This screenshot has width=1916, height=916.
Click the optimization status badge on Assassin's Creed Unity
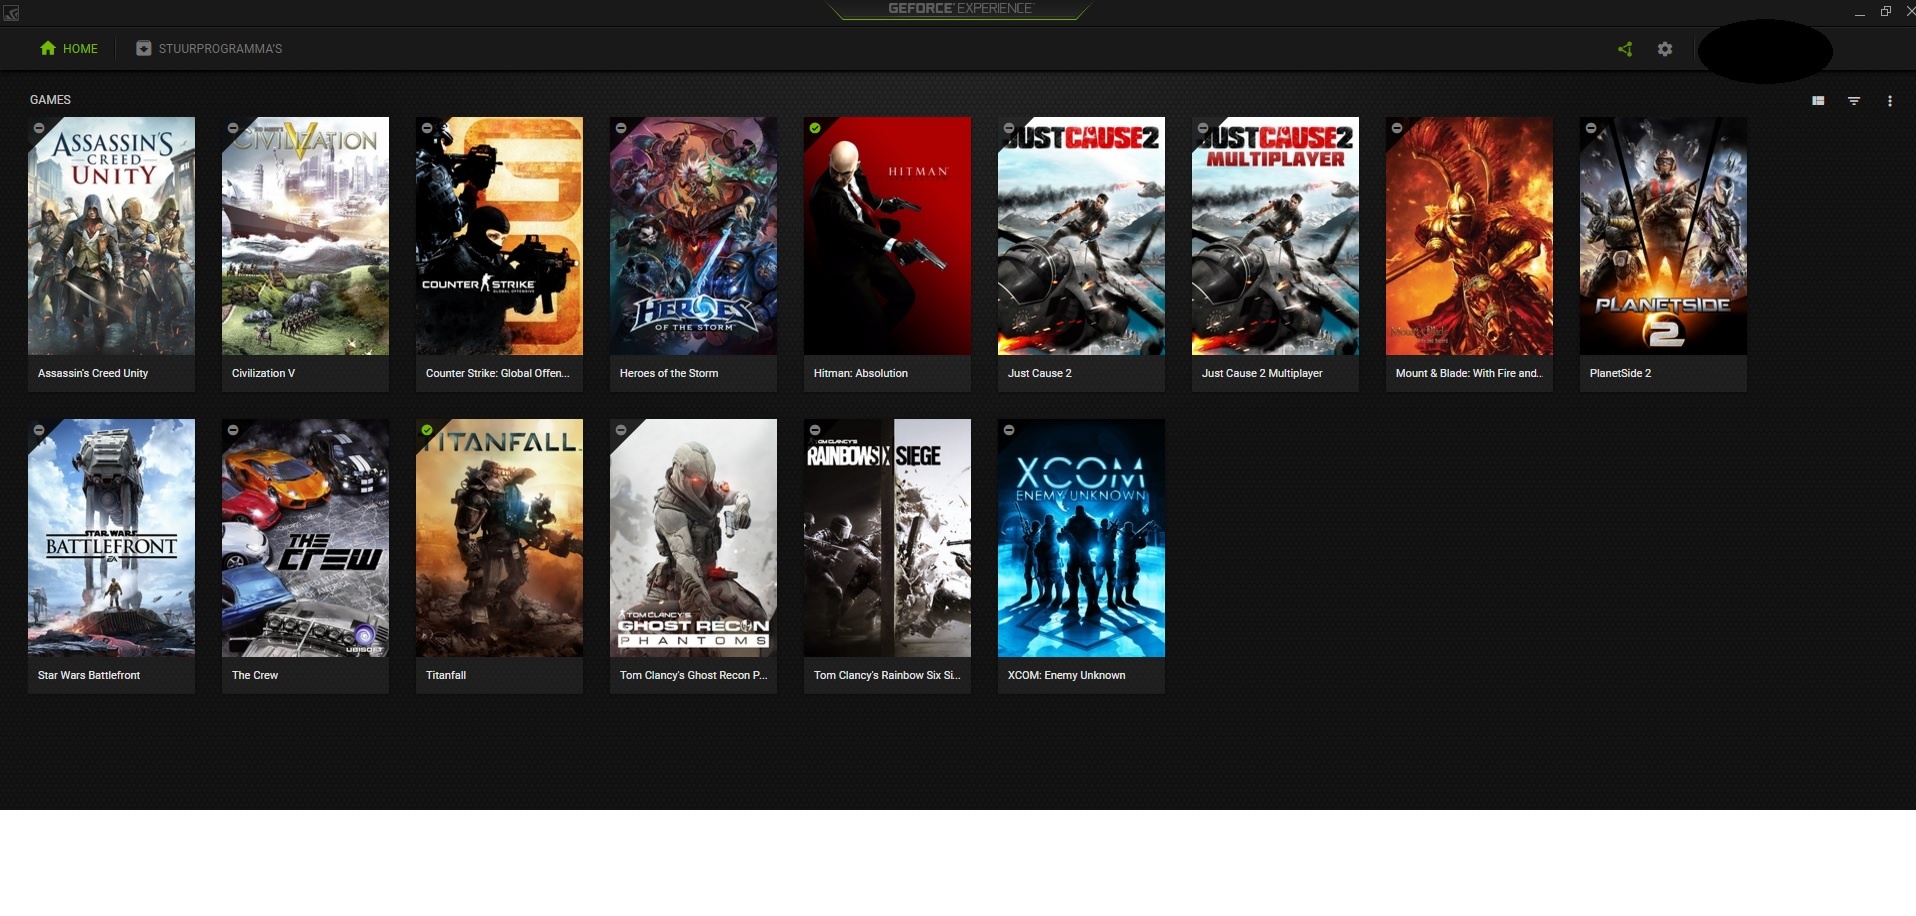tap(39, 128)
